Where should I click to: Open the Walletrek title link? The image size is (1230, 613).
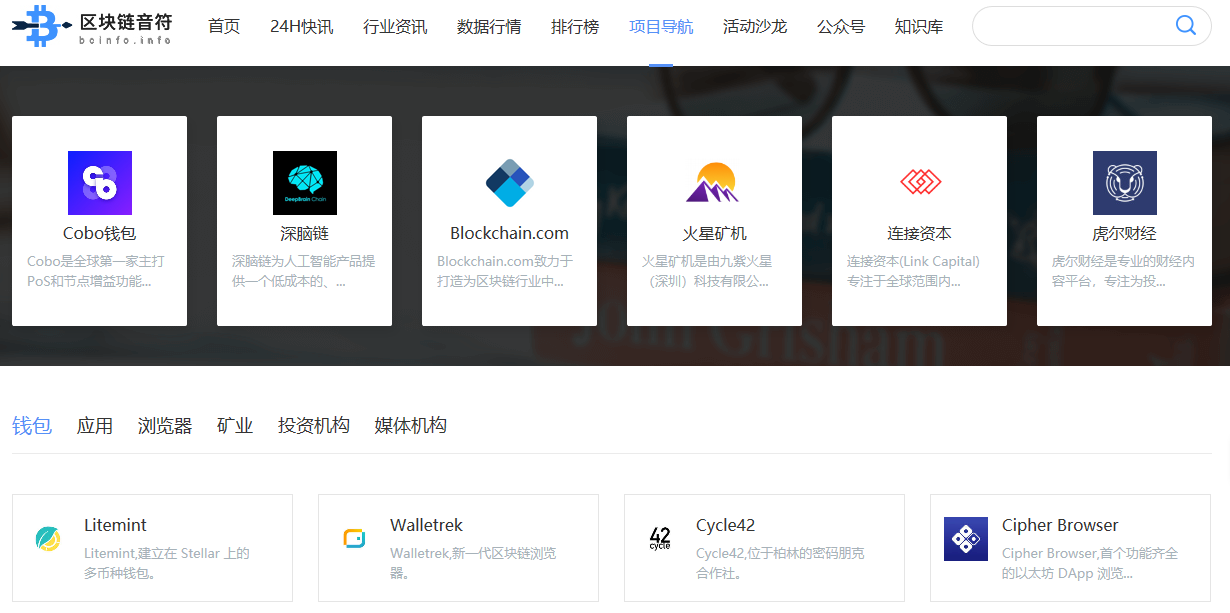[427, 526]
